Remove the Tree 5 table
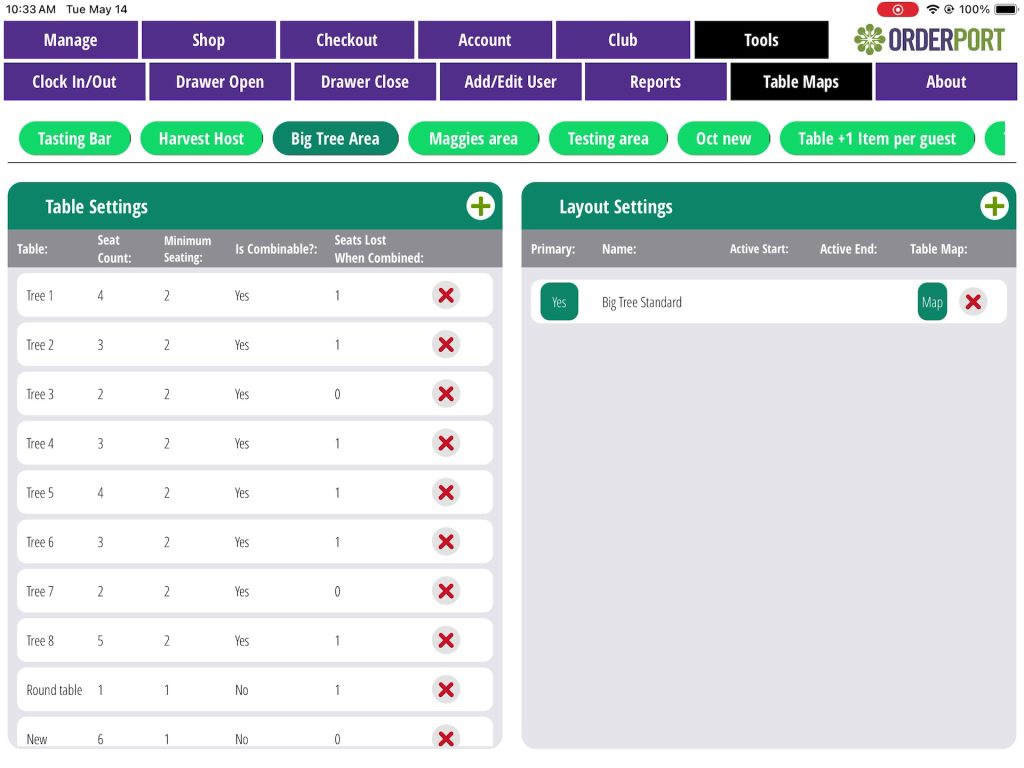This screenshot has height=768, width=1024. point(446,492)
